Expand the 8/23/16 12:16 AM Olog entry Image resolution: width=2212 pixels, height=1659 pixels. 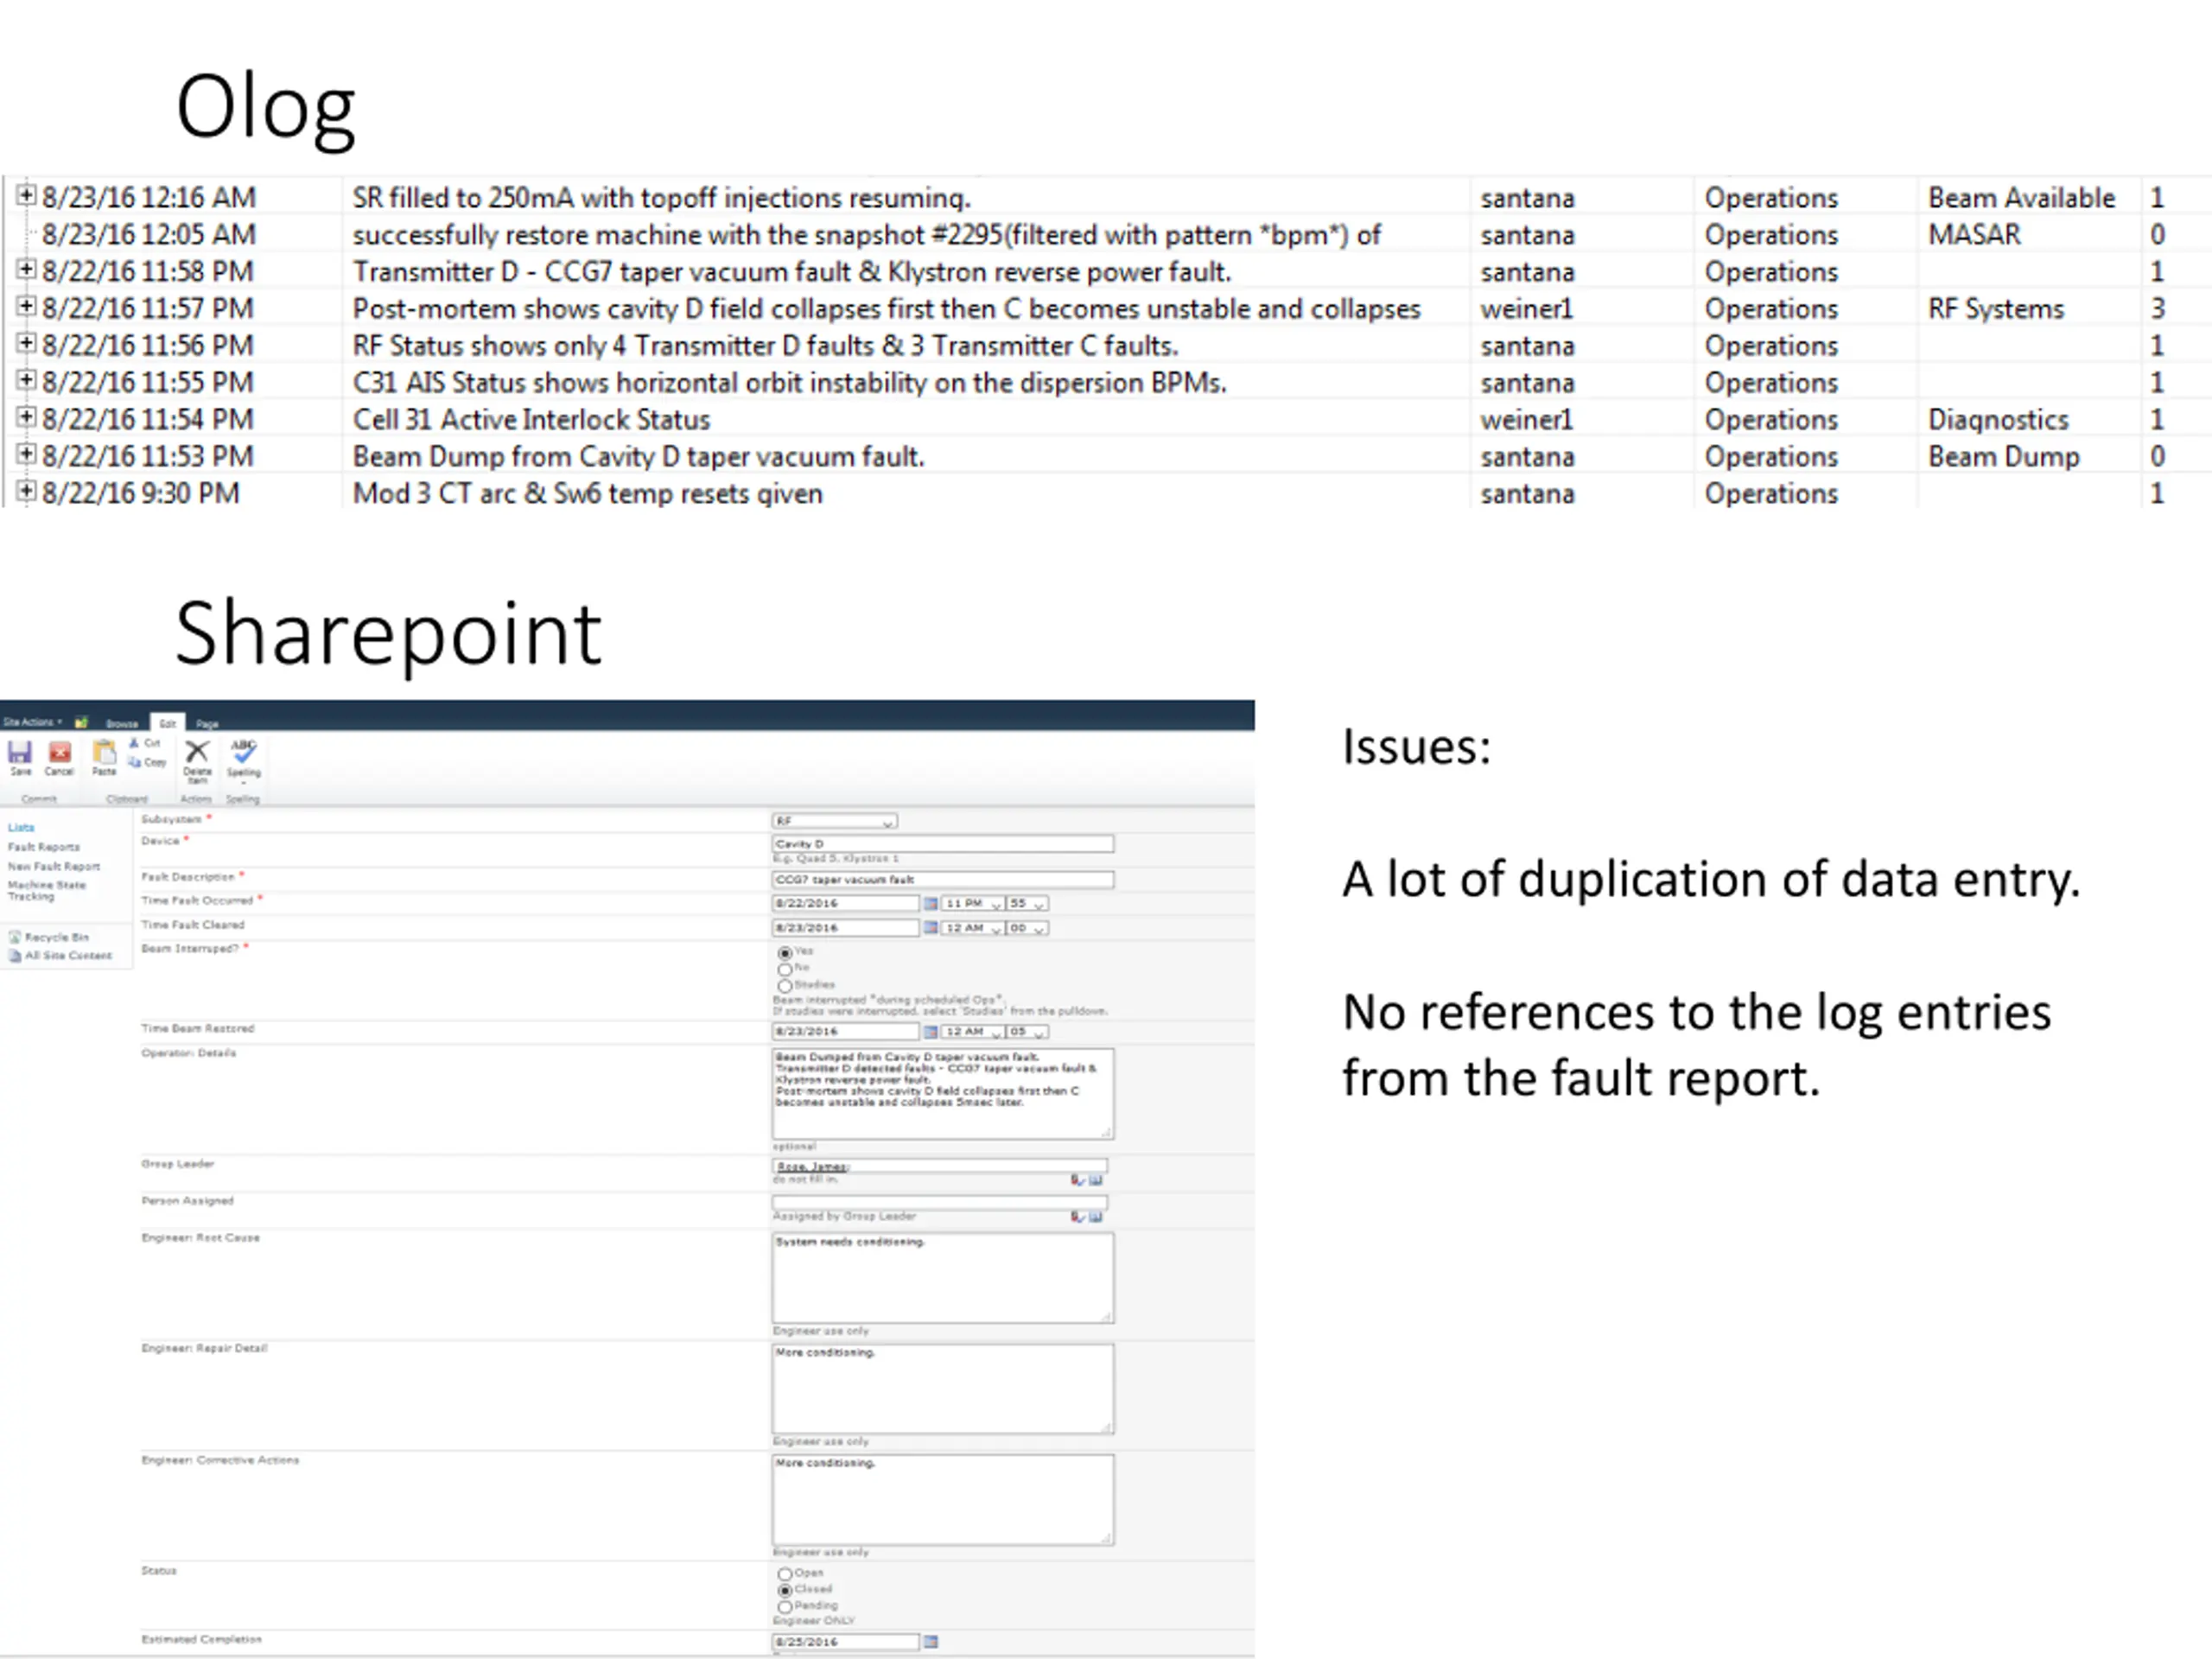(27, 195)
